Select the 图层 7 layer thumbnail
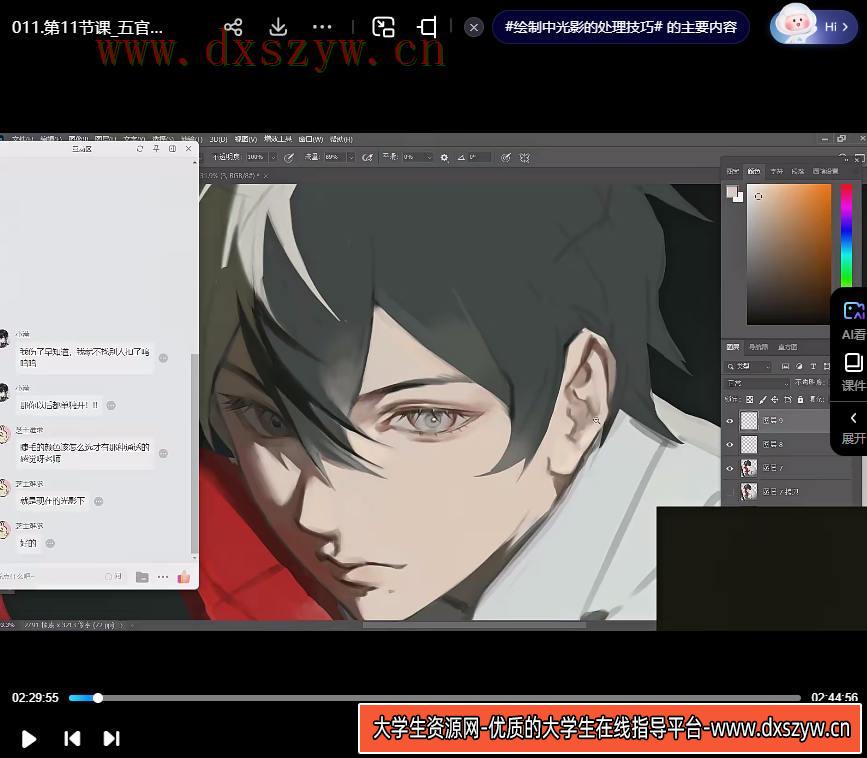This screenshot has width=867, height=758. point(749,468)
